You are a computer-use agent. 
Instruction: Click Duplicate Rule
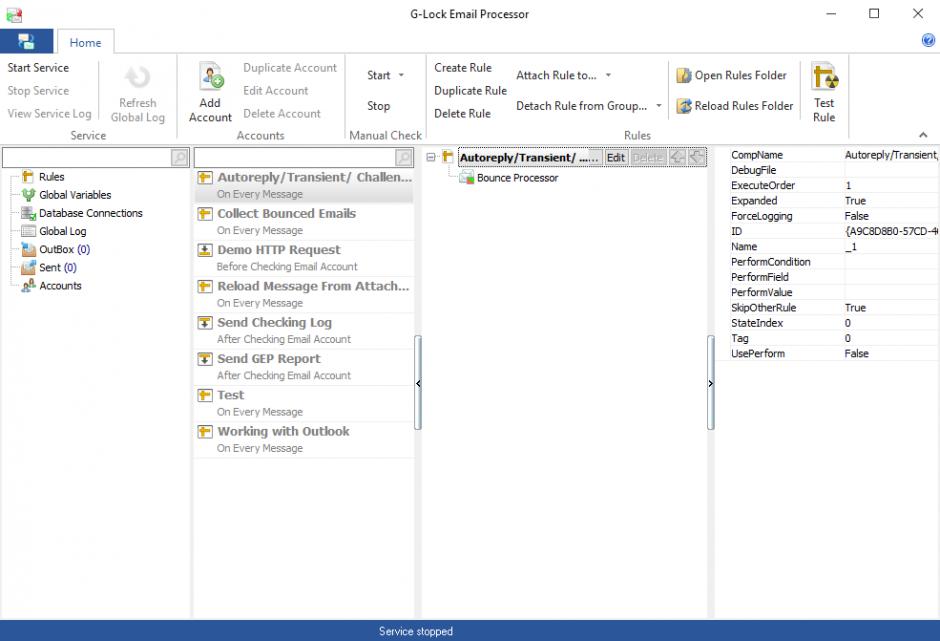click(471, 91)
